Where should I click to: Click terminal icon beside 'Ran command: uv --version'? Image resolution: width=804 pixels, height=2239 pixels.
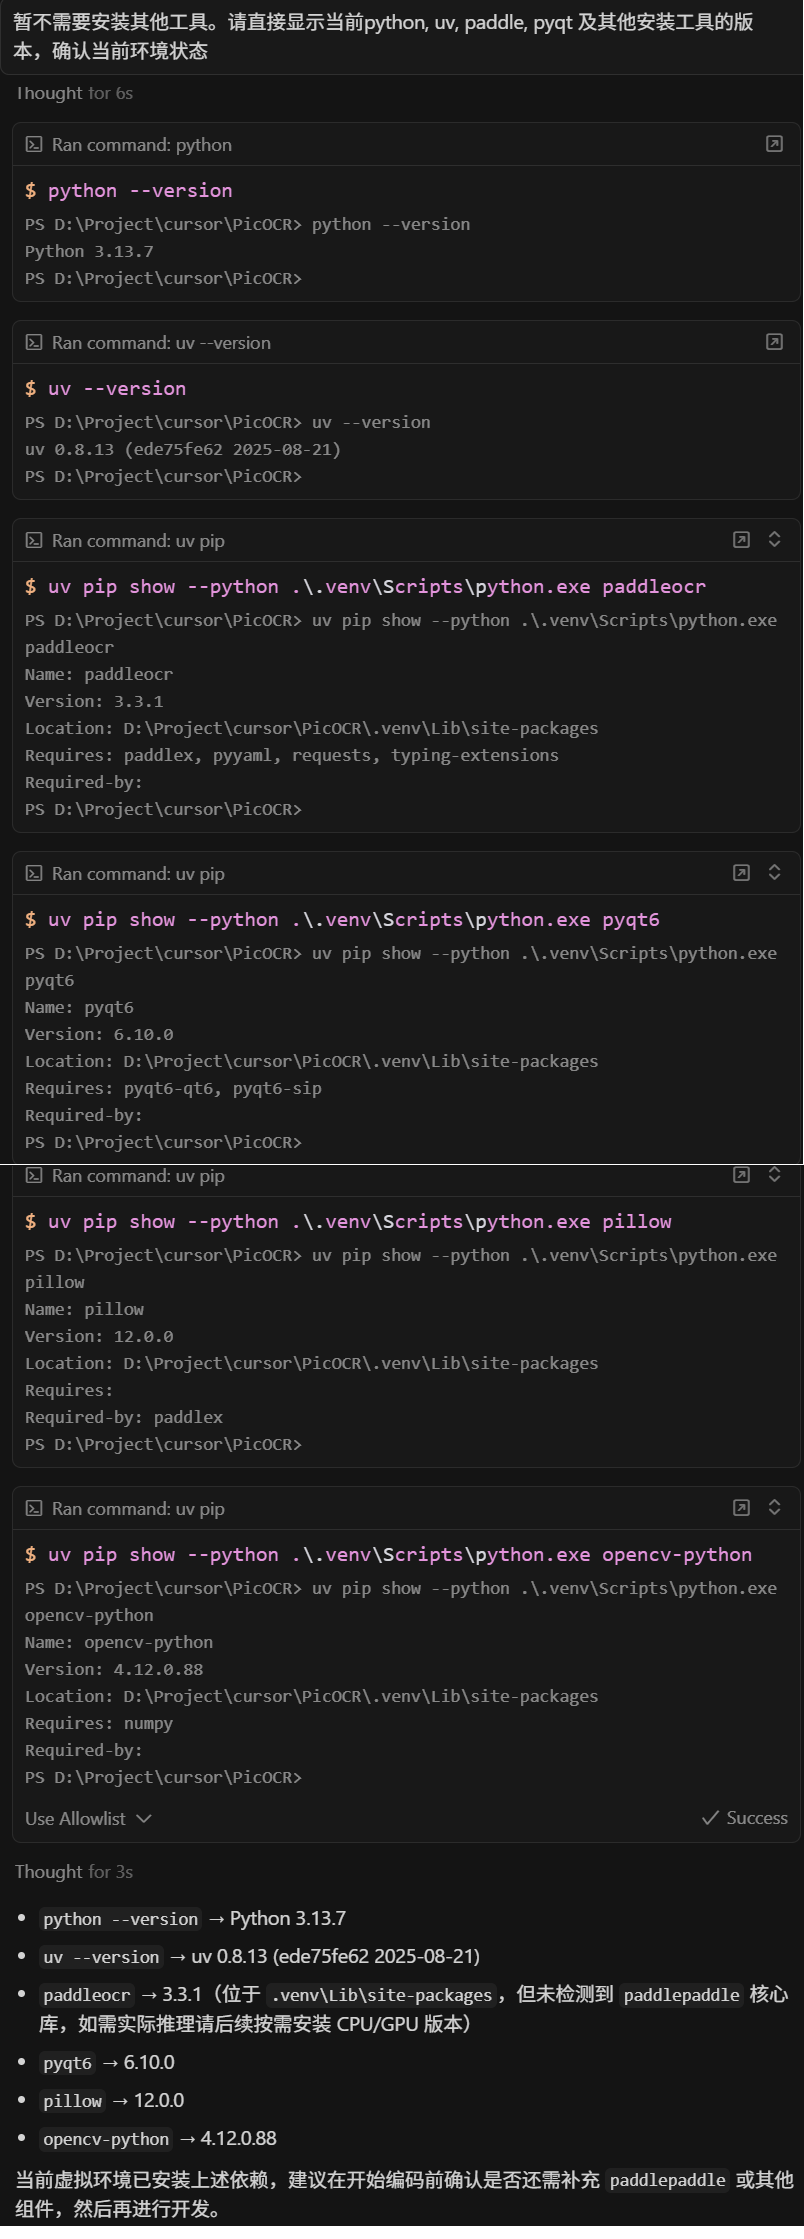click(x=34, y=343)
